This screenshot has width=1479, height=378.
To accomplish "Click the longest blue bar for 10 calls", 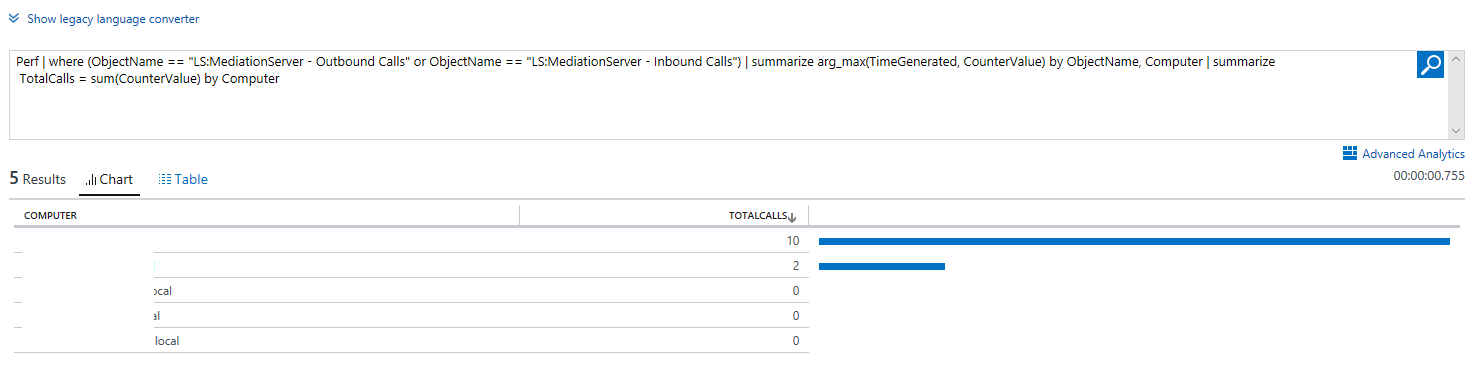I will point(1134,241).
